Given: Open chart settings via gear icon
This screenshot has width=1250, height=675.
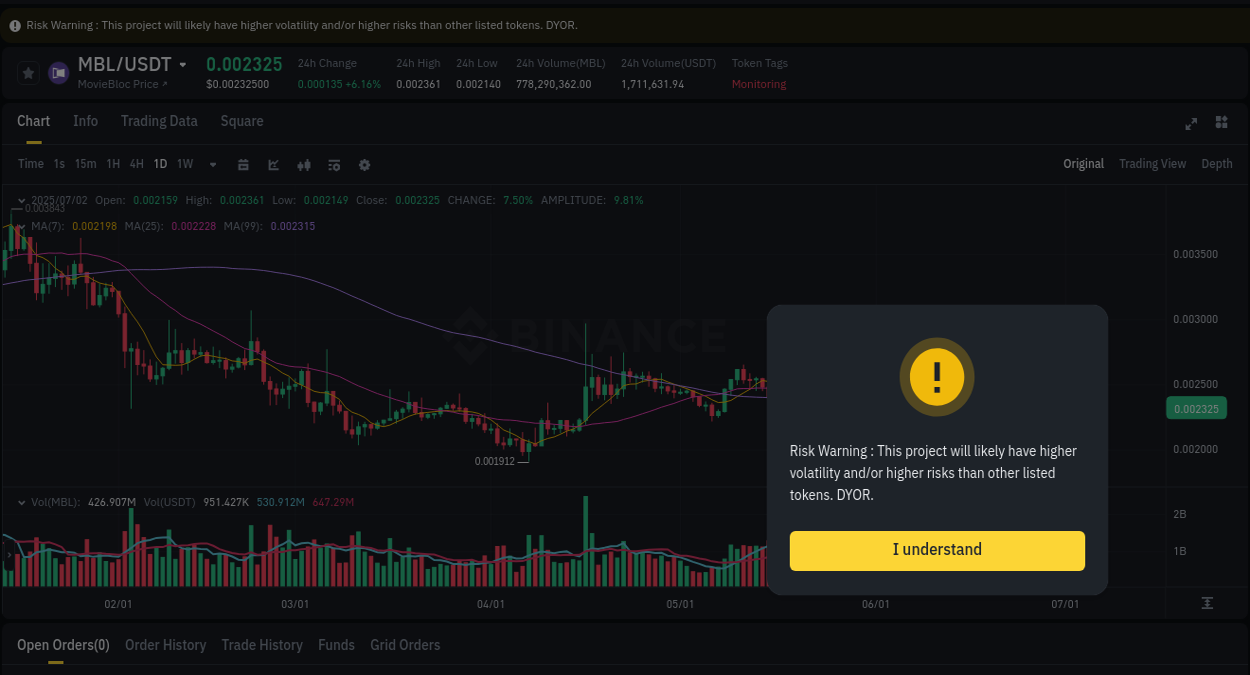Looking at the screenshot, I should pos(364,164).
